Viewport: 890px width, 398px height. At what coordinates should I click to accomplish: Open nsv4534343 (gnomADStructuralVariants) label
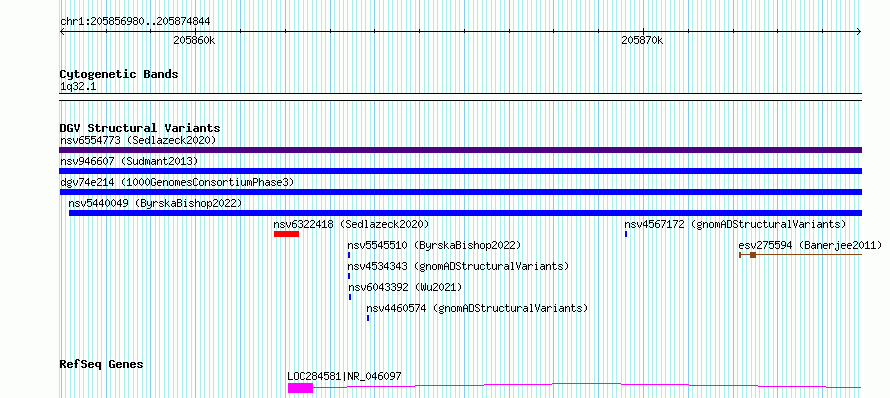tap(458, 266)
